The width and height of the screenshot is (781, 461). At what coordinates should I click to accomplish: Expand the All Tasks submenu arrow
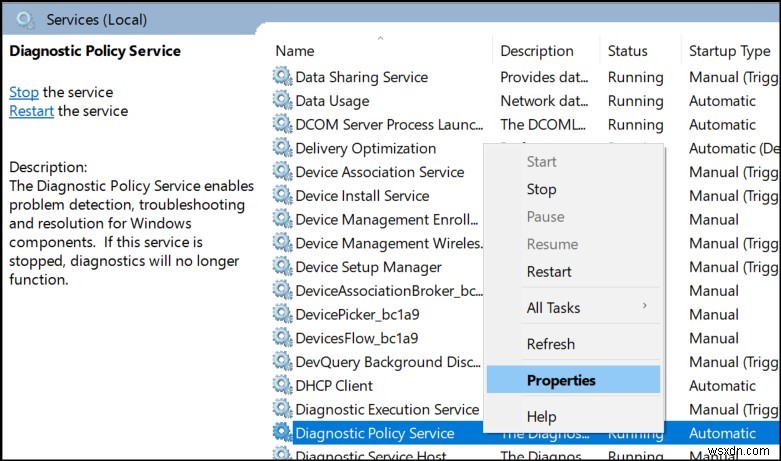click(x=644, y=306)
